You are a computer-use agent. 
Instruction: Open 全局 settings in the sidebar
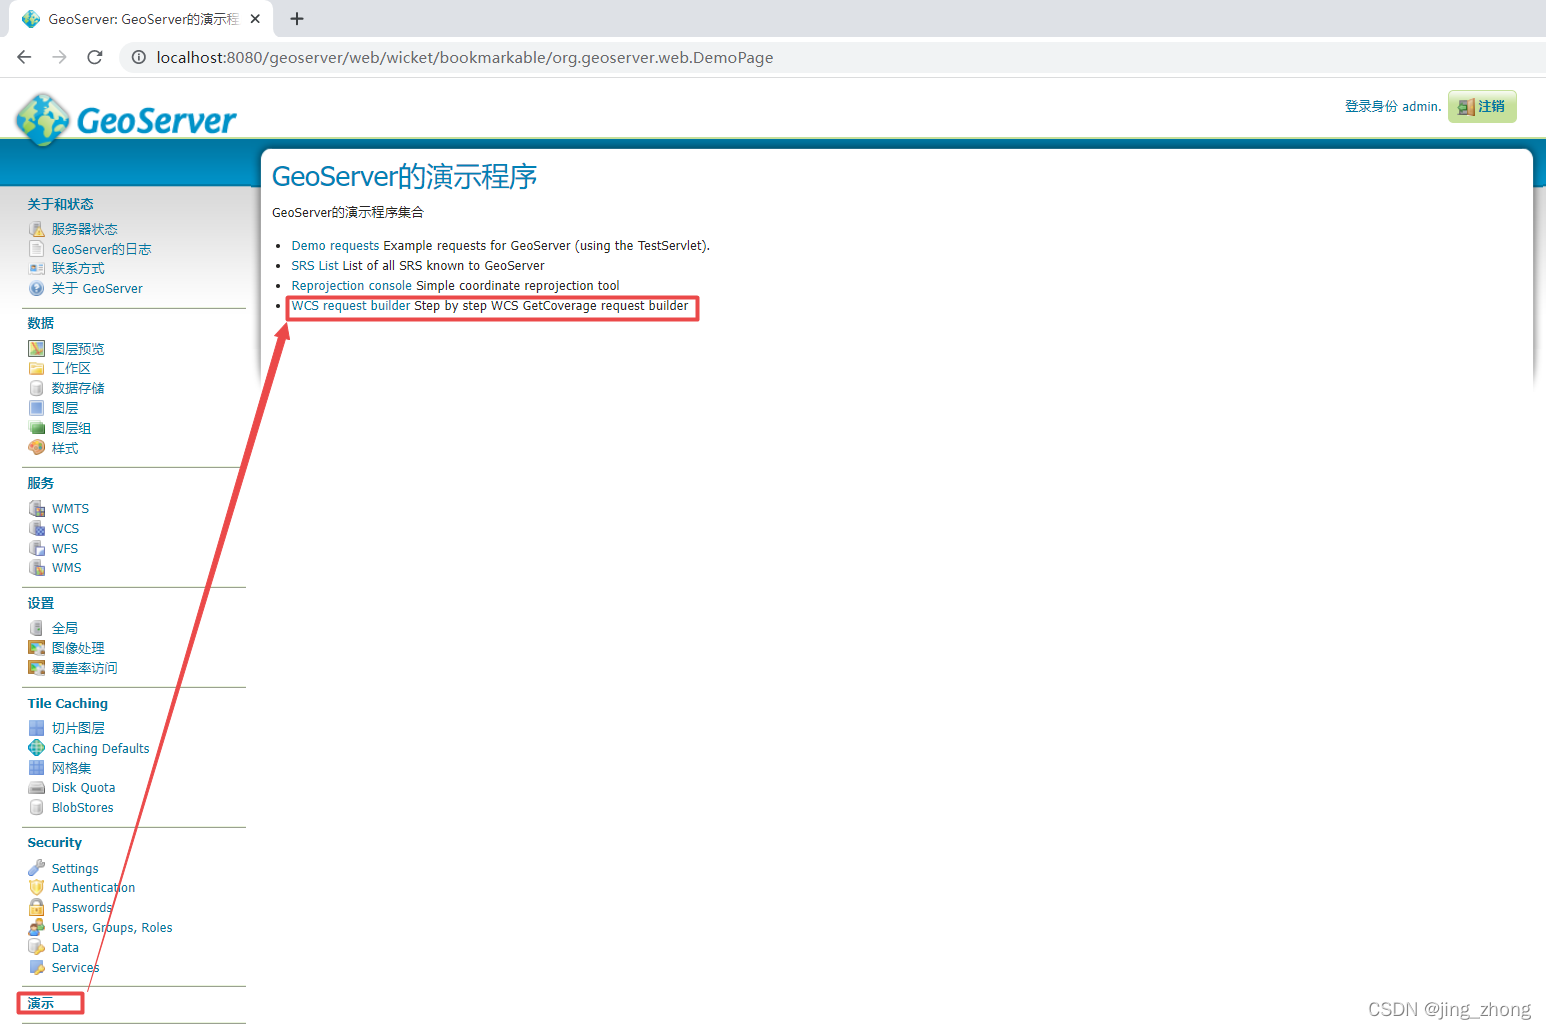pos(65,628)
